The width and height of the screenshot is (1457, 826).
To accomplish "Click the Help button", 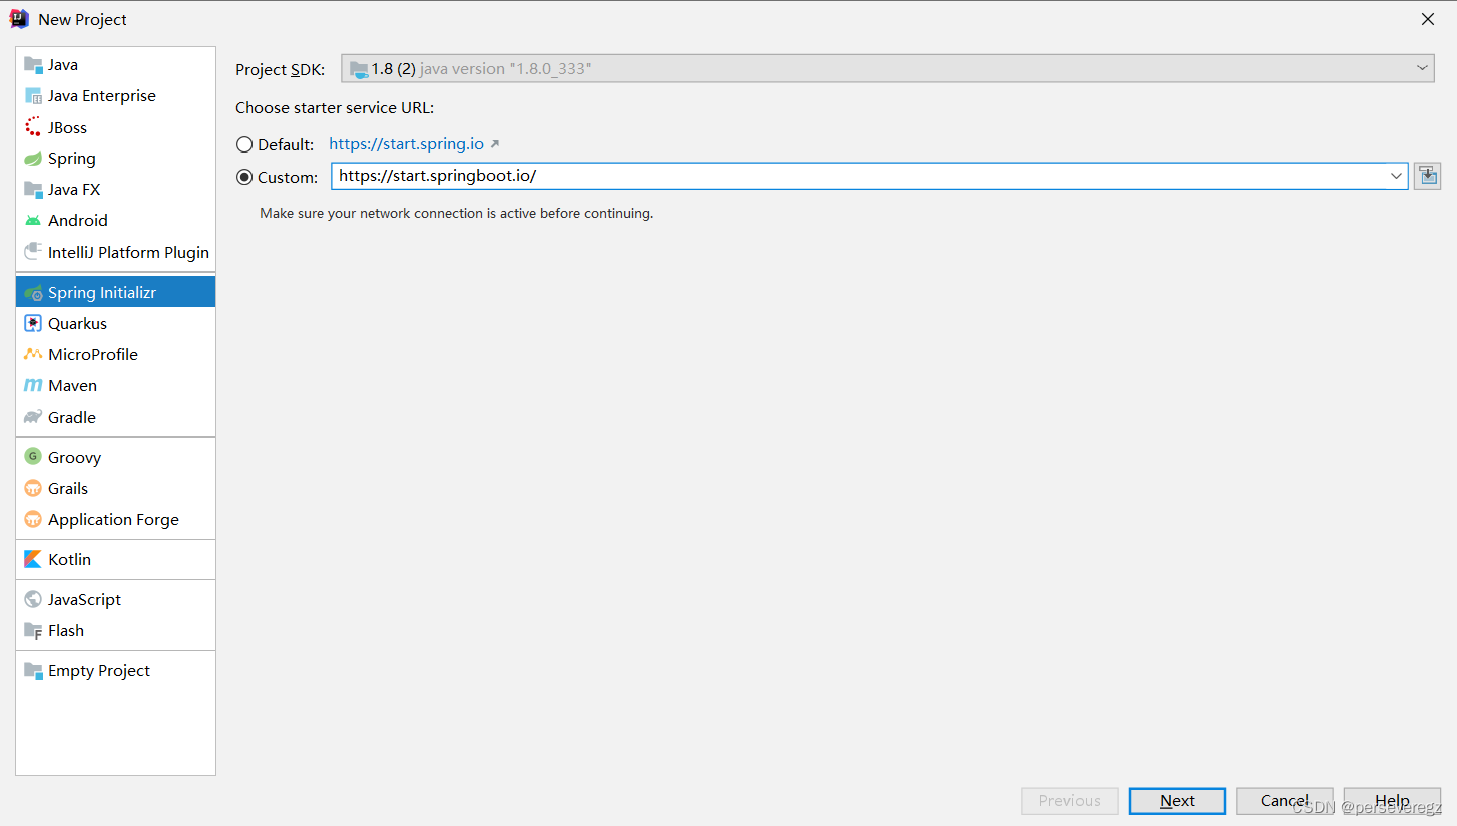I will point(1391,800).
